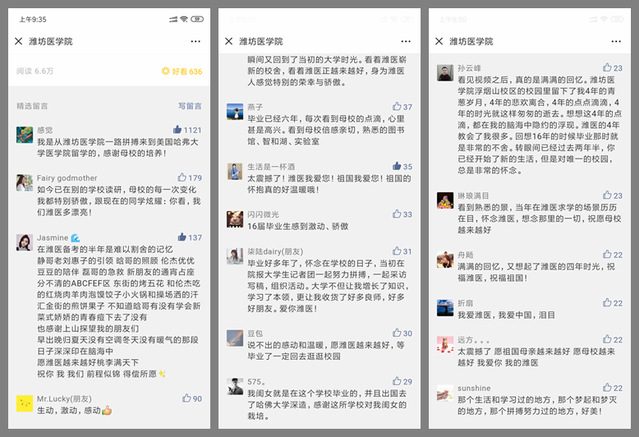Tap the thumbs-up on Fairy godmother's comment
The width and height of the screenshot is (639, 437).
click(181, 178)
